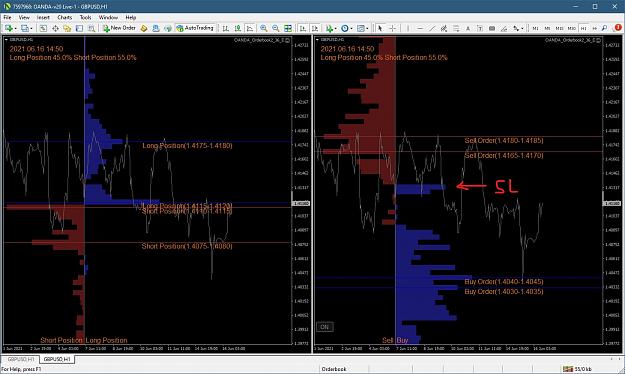The height and width of the screenshot is (374, 625).
Task: Open the Indicators list icon
Action: pos(329,28)
